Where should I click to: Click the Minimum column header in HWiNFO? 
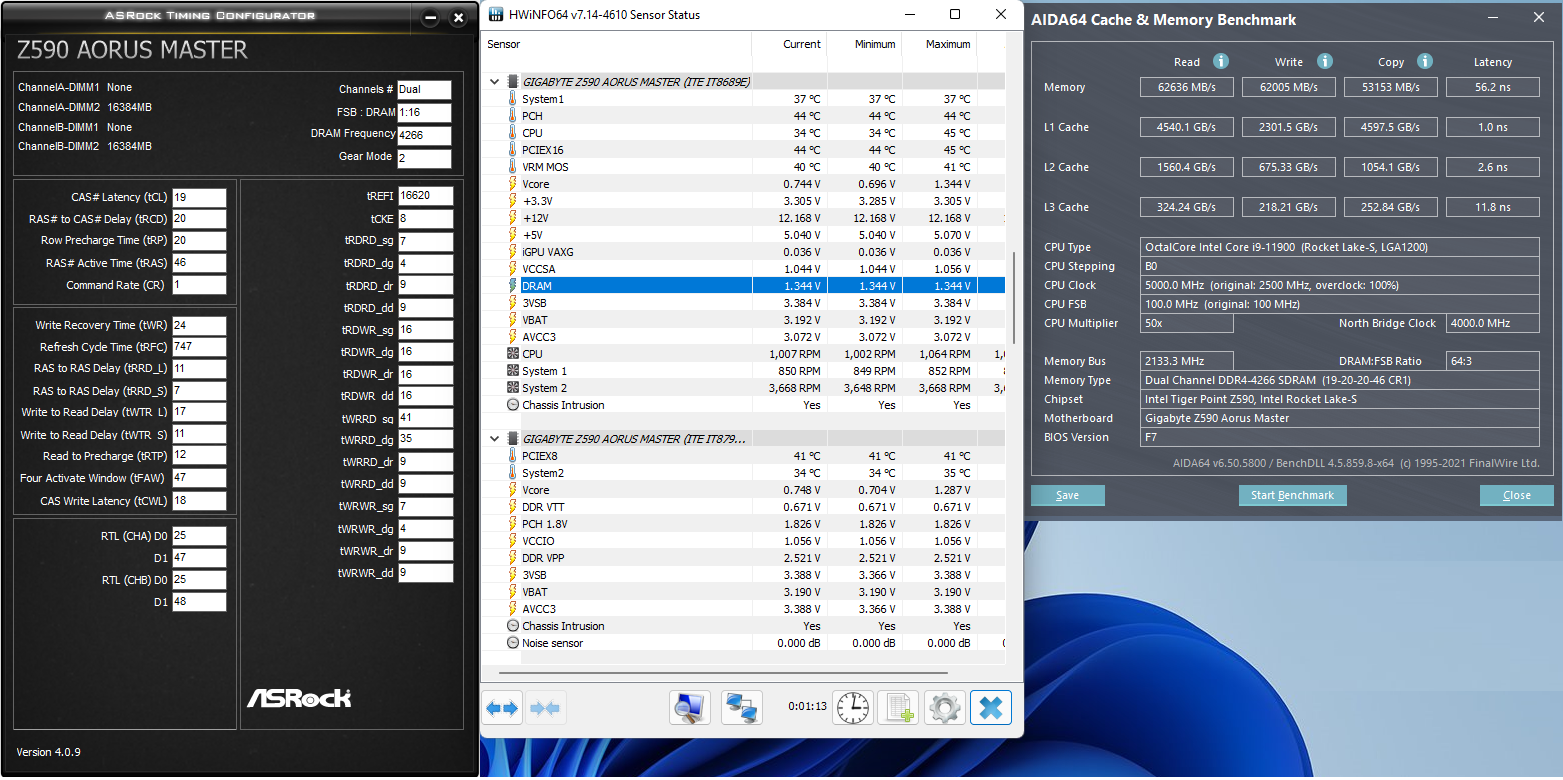click(x=864, y=44)
